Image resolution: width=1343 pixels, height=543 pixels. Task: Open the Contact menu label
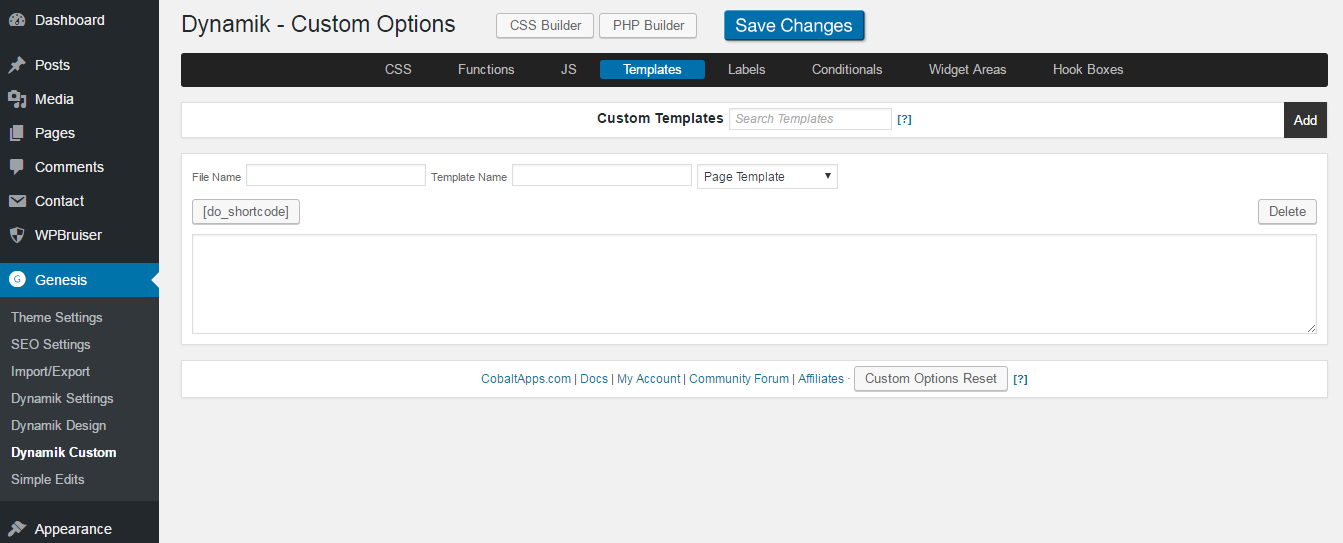59,201
